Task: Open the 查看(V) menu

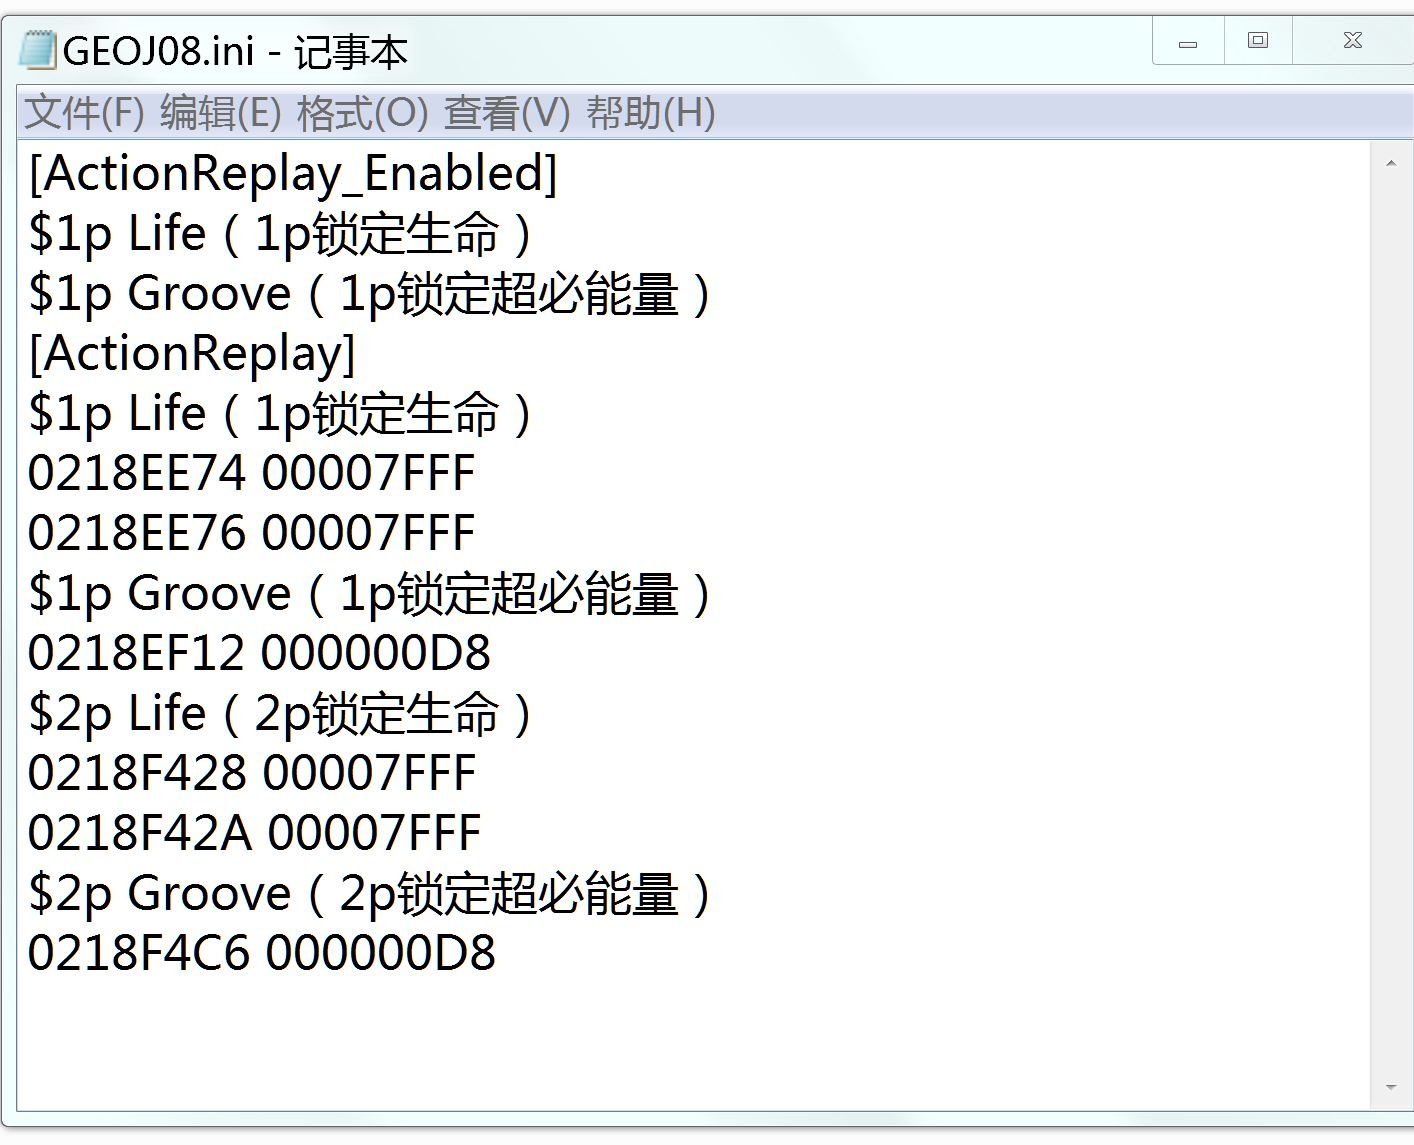Action: pyautogui.click(x=507, y=113)
